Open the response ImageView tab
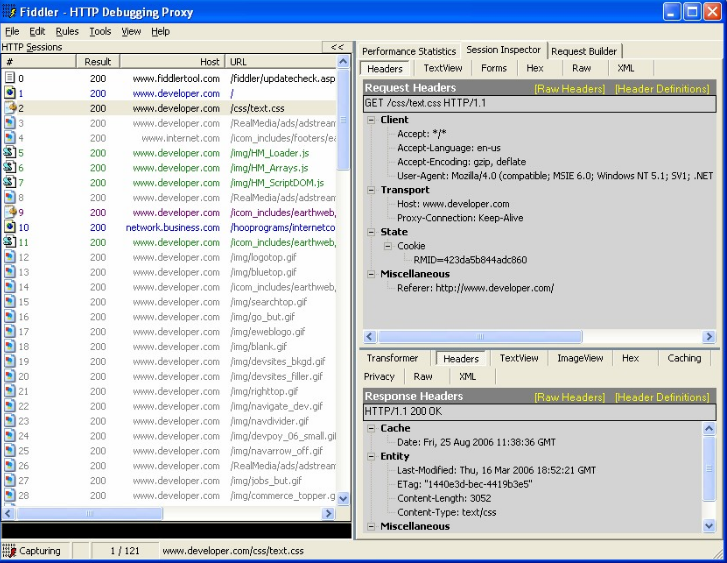The image size is (727, 563). (580, 358)
